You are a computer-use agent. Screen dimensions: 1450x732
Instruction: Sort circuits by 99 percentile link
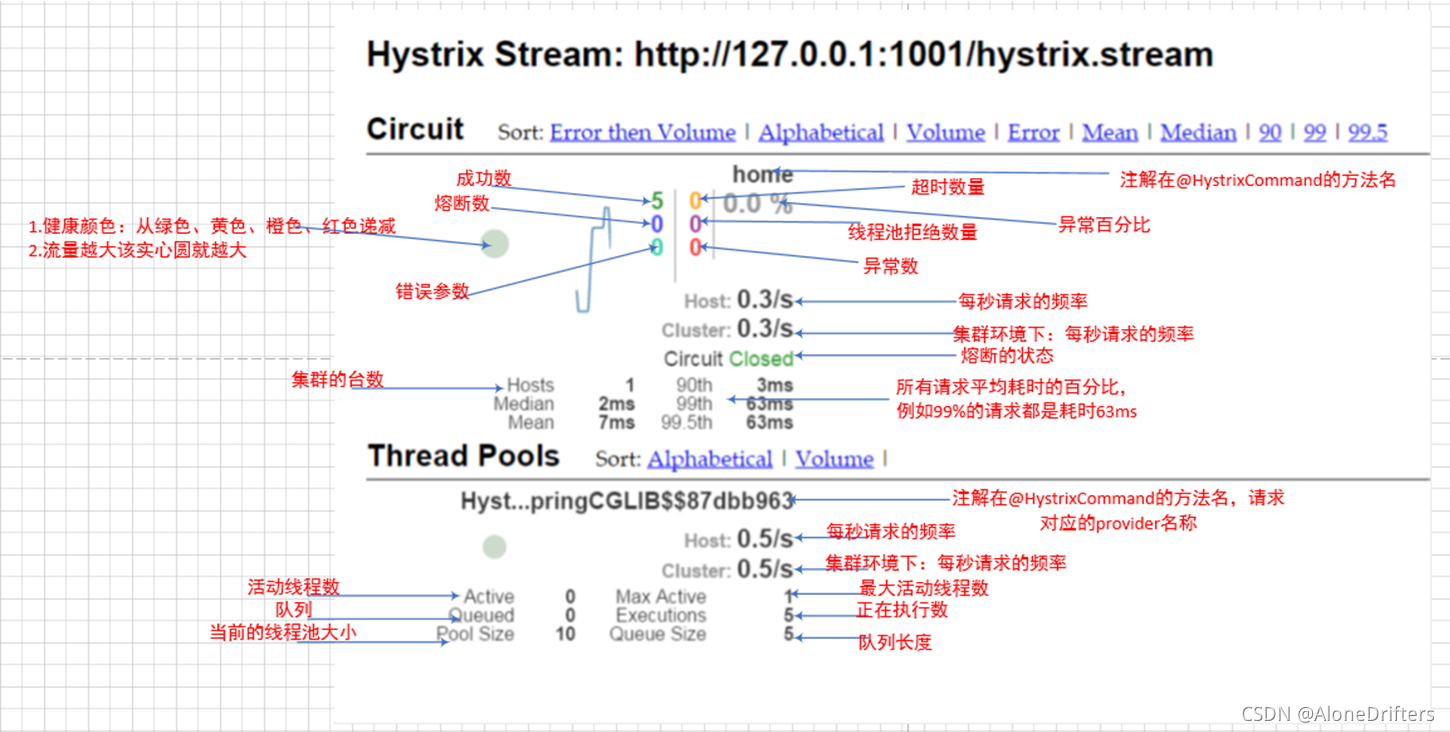[x=1315, y=132]
